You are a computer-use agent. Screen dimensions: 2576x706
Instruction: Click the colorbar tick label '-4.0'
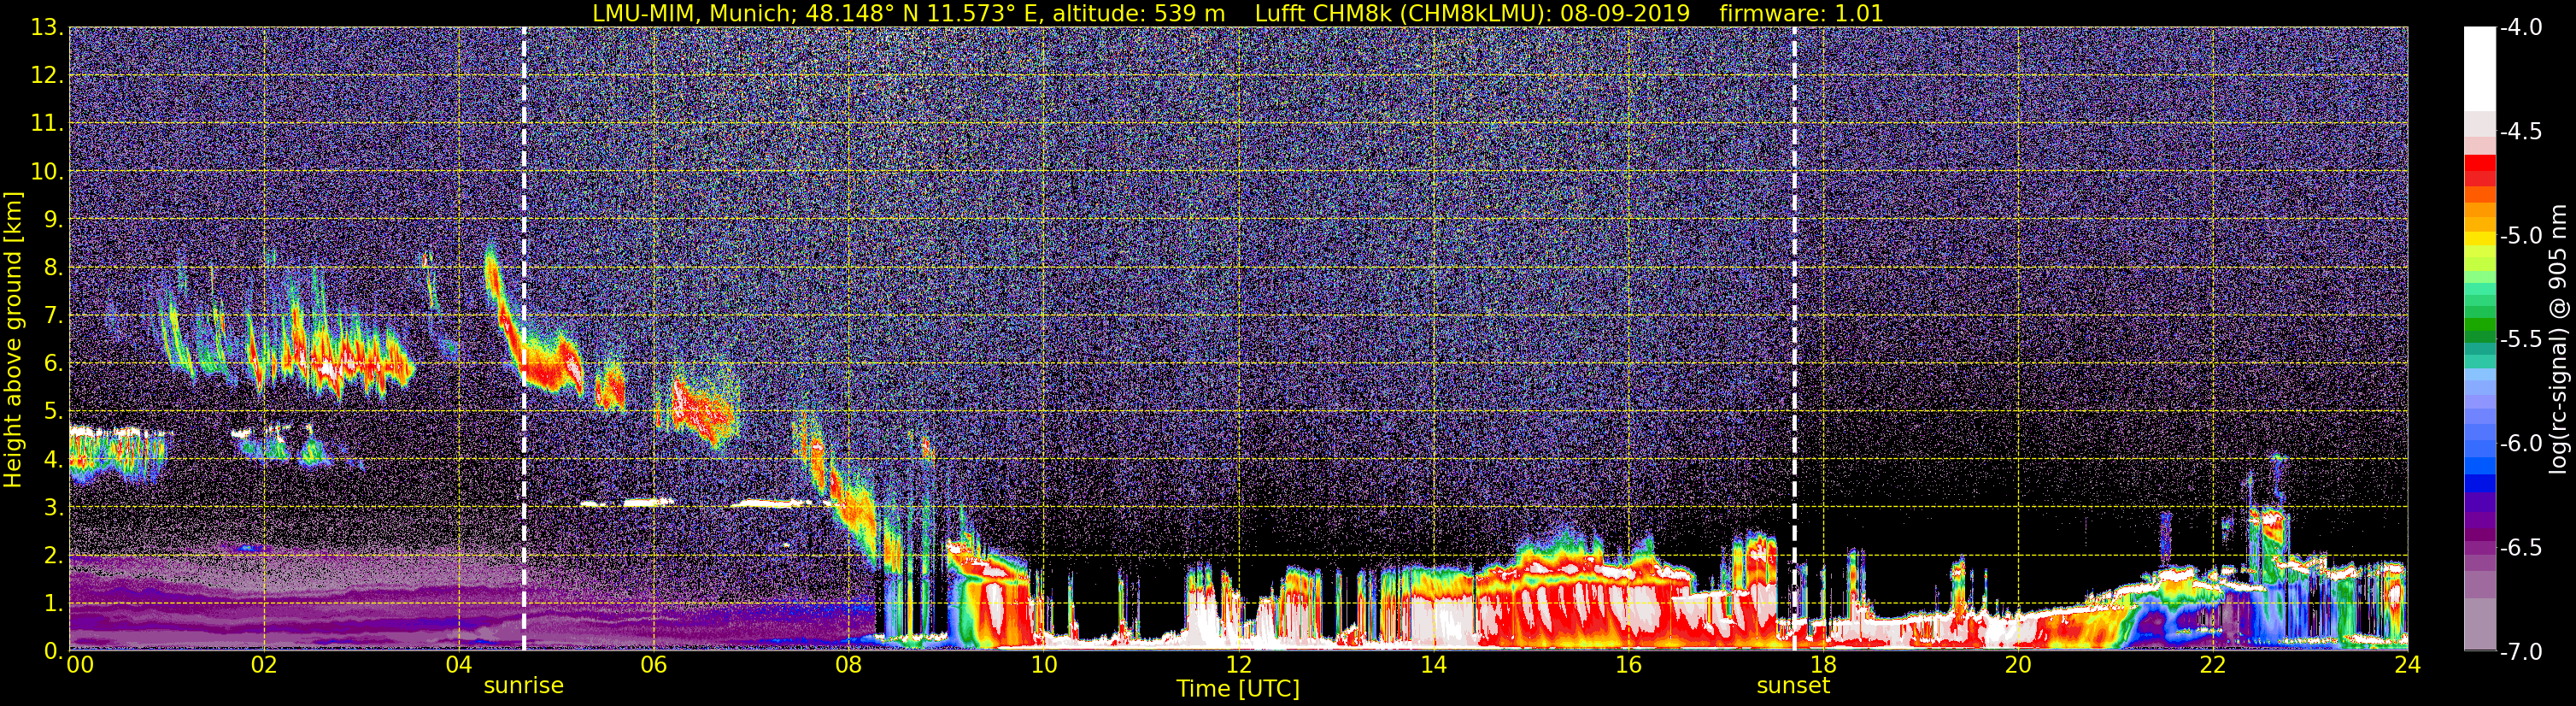point(2520,28)
